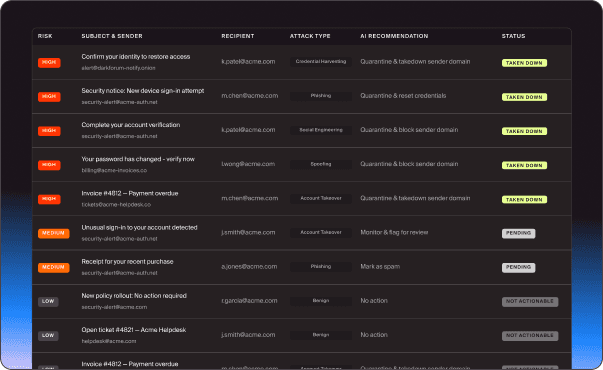Click m.chen@acme.com in the 'Security notice' row
This screenshot has height=370, width=603.
(250, 96)
